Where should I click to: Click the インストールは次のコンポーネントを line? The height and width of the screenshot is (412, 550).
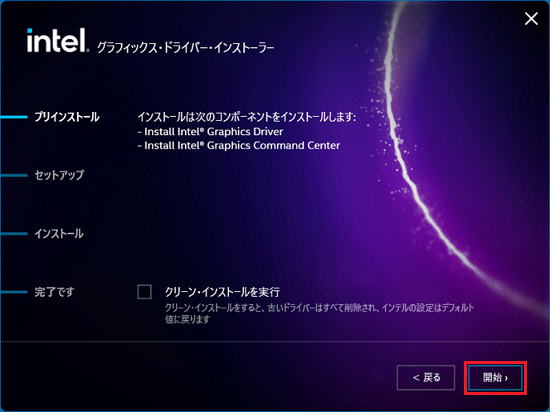pyautogui.click(x=247, y=117)
